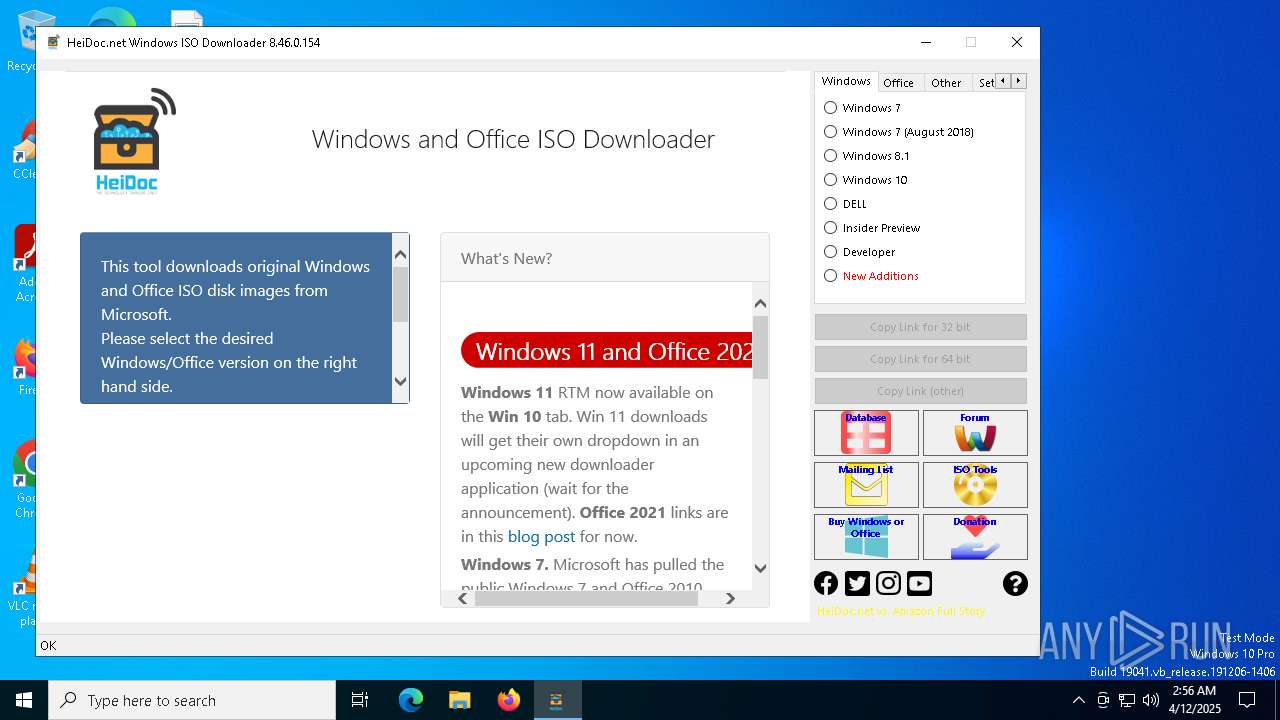Open the Mailing List icon button
This screenshot has width=1280, height=720.
[x=866, y=485]
